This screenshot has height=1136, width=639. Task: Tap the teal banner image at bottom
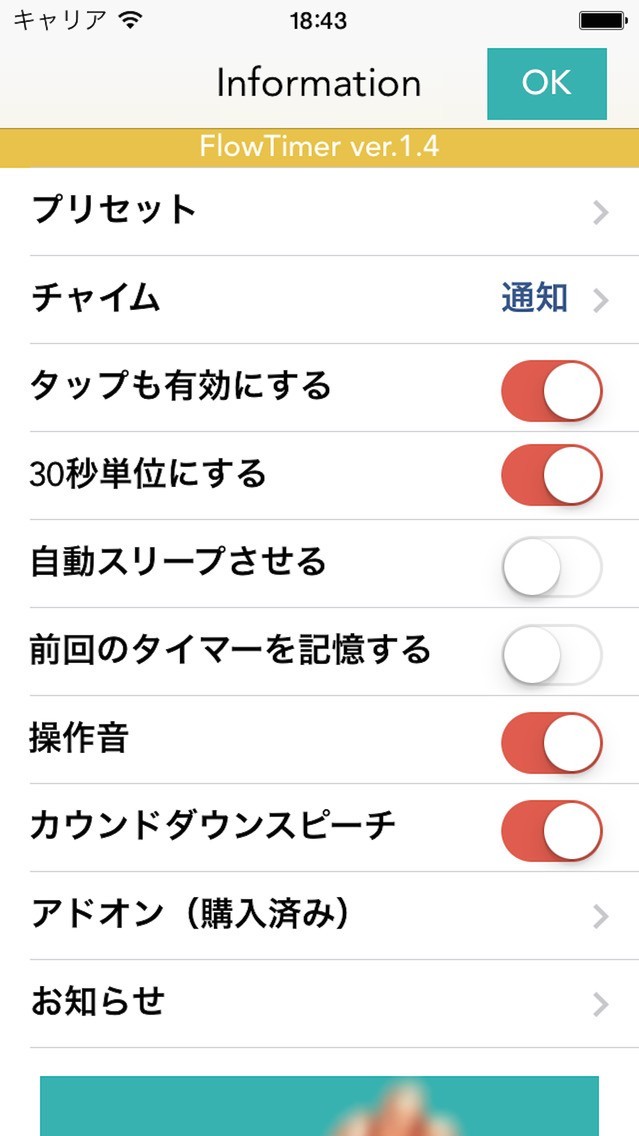point(319,1106)
